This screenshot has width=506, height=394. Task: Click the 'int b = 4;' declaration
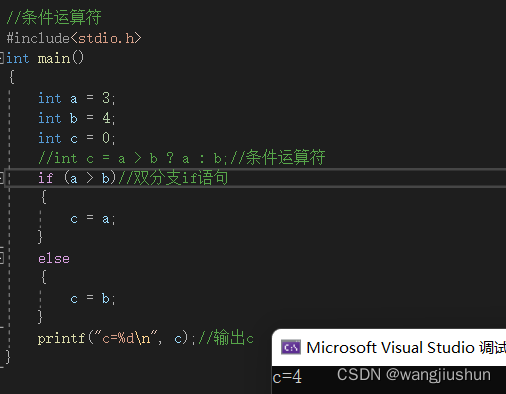pos(77,118)
